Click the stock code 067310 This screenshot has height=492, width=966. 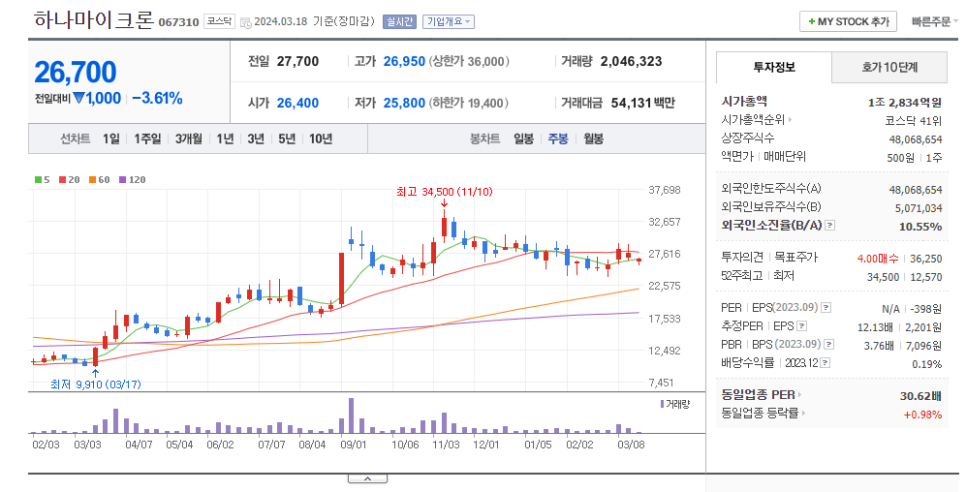click(x=179, y=22)
